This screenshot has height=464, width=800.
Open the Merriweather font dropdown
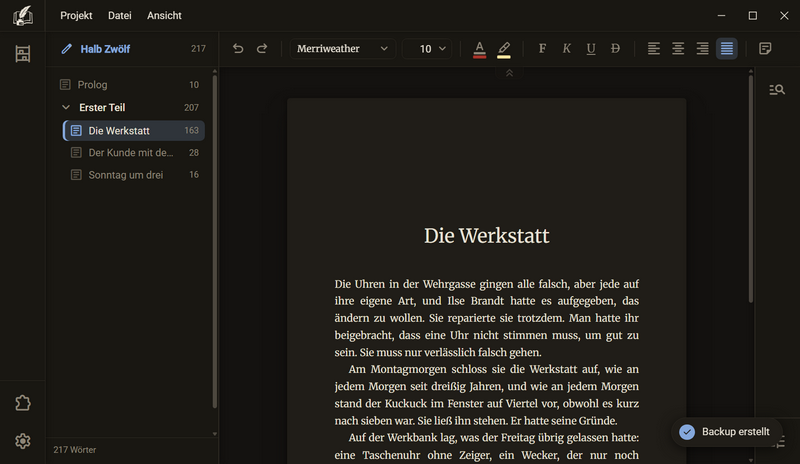coord(343,48)
